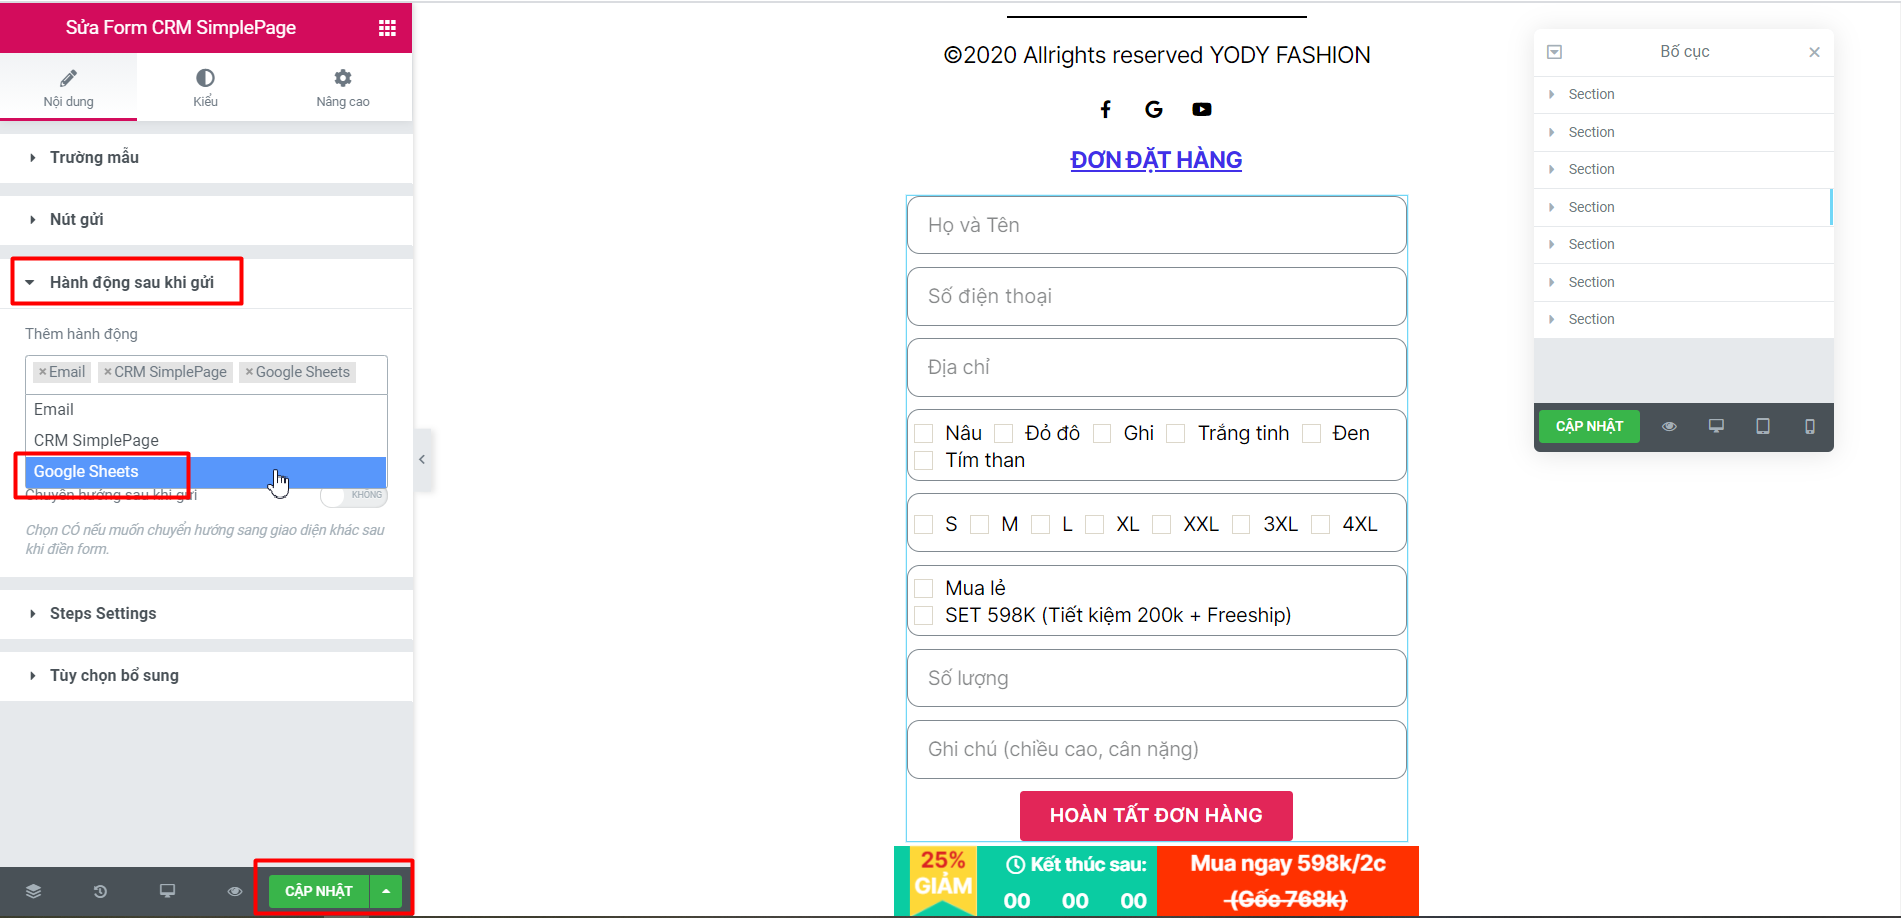Check the Đỏ đô color checkbox

tap(1004, 434)
